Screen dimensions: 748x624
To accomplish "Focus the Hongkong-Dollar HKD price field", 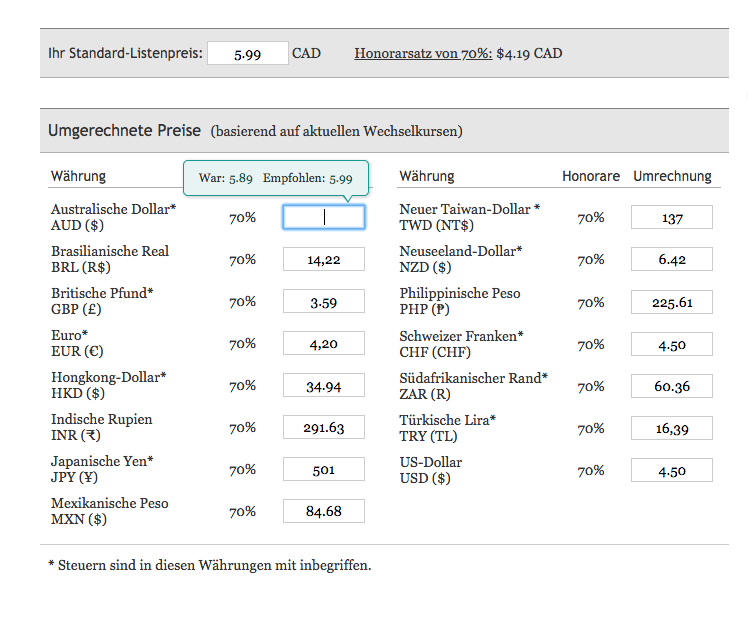I will pyautogui.click(x=323, y=386).
